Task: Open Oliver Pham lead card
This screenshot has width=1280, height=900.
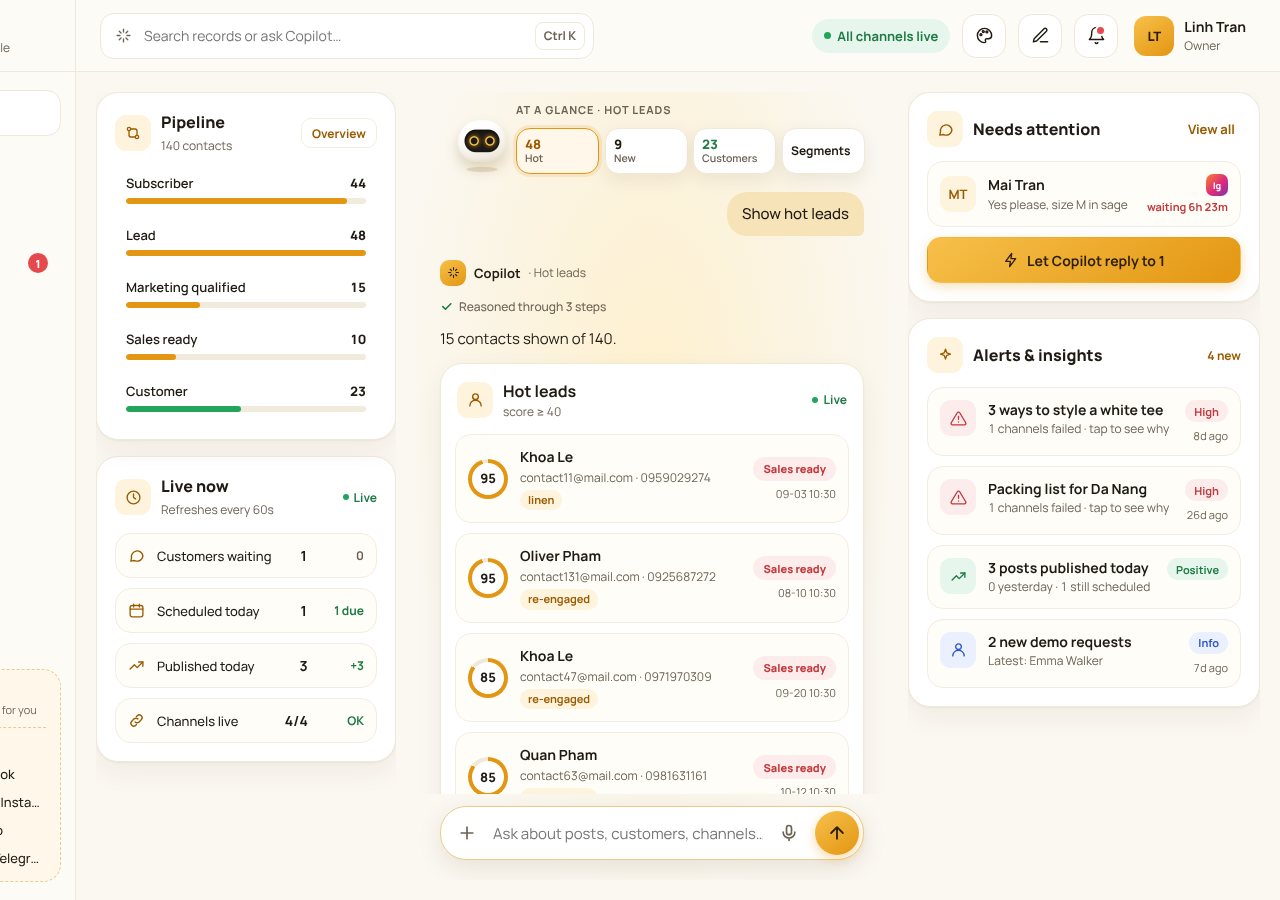Action: [x=652, y=579]
